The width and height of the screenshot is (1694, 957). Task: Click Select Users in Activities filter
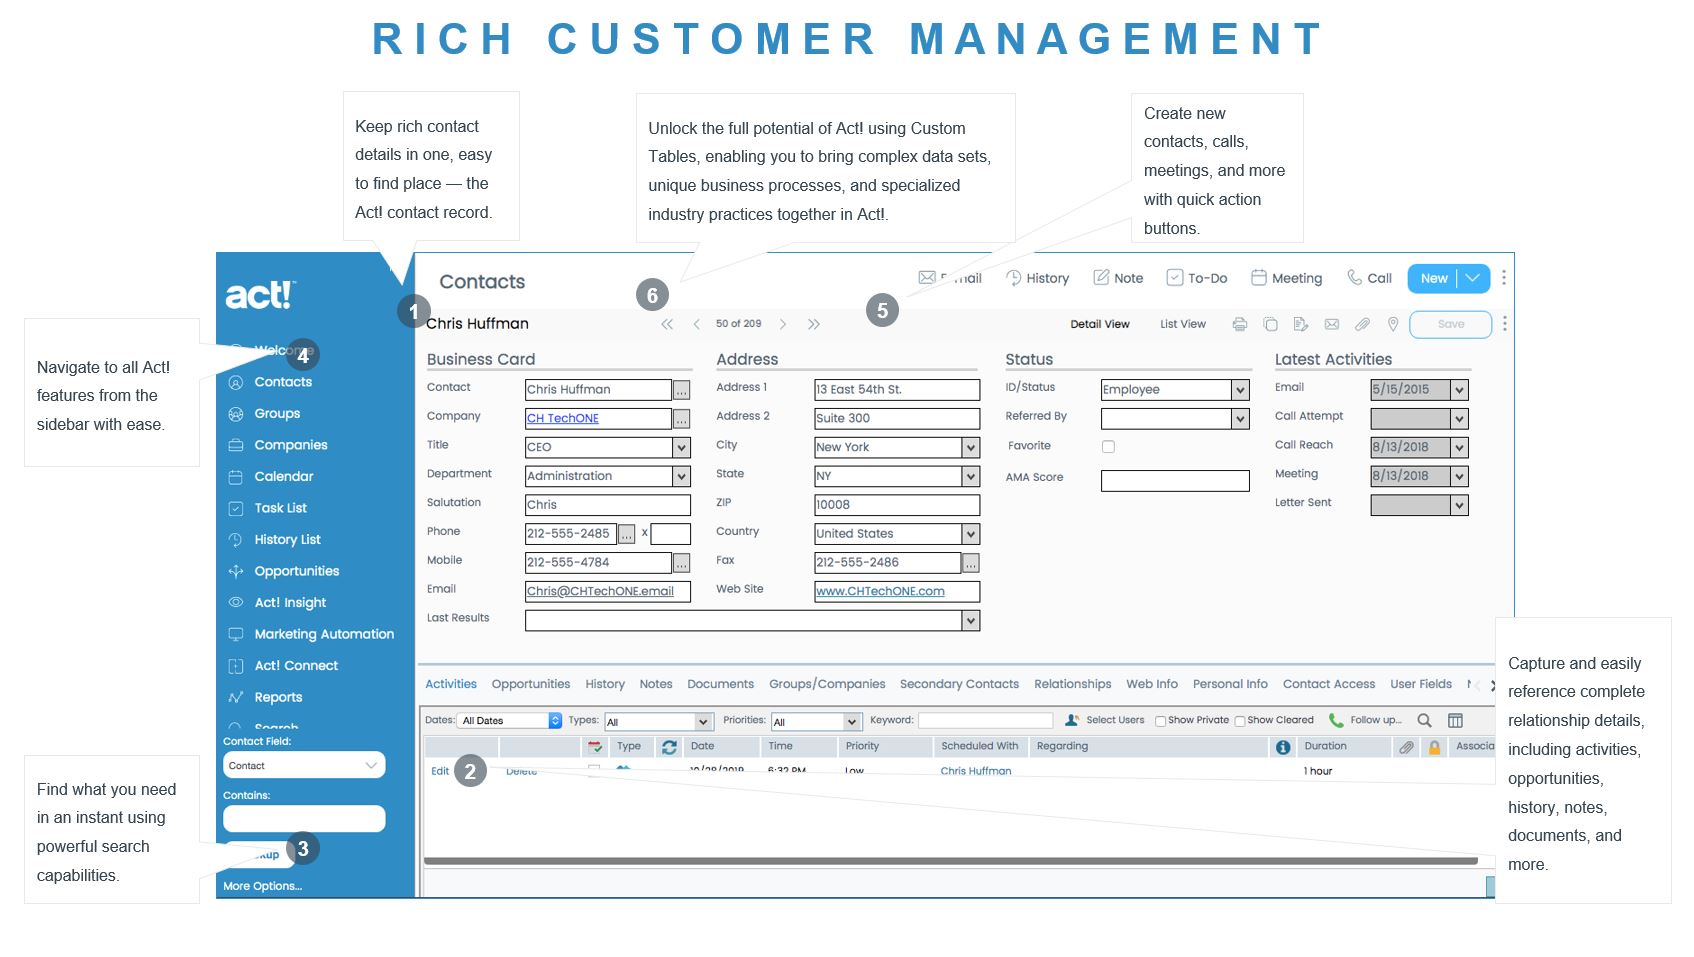[x=1105, y=720]
